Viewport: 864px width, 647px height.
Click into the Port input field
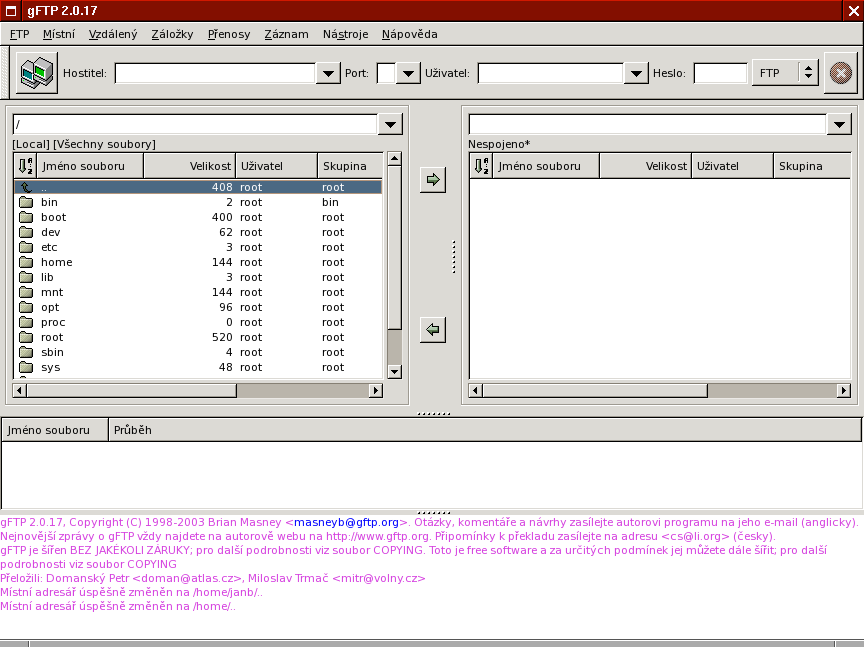click(x=386, y=73)
